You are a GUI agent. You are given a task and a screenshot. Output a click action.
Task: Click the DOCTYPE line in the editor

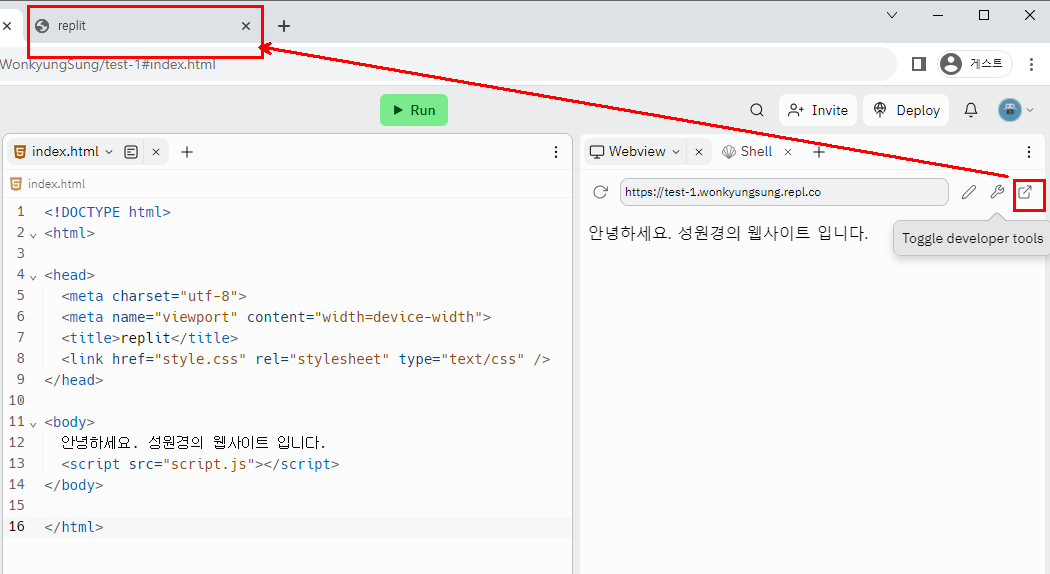click(107, 212)
